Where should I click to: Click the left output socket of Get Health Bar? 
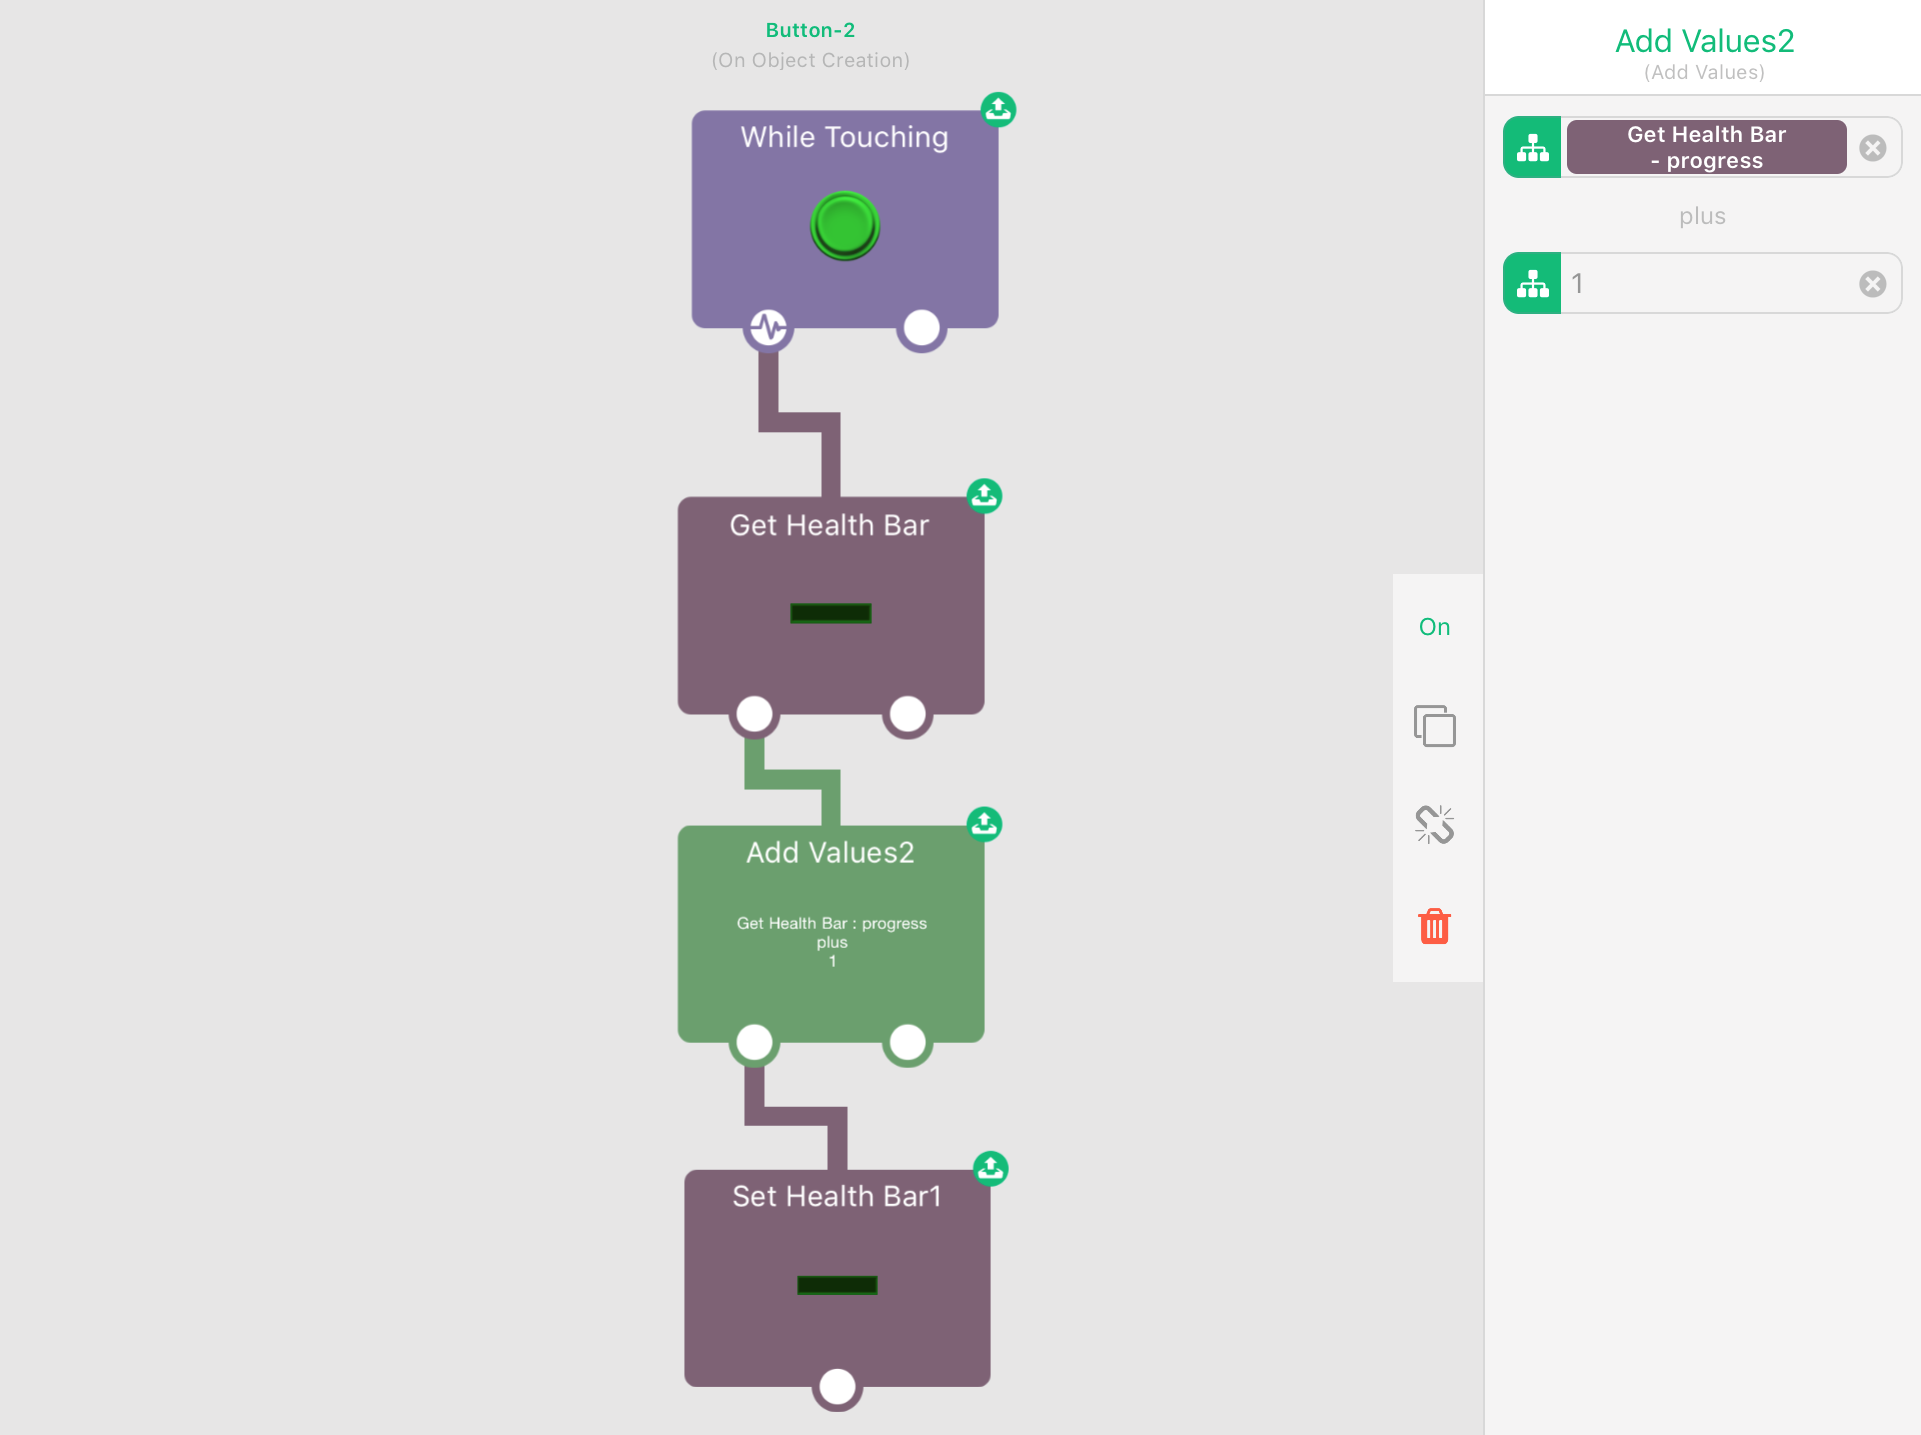[754, 714]
